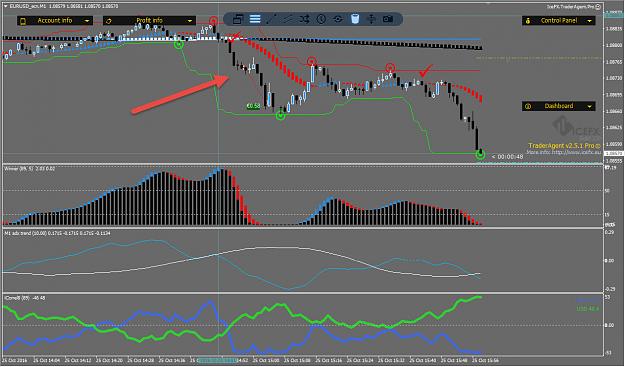Click the crossed shuffle arrows icon

[305, 19]
